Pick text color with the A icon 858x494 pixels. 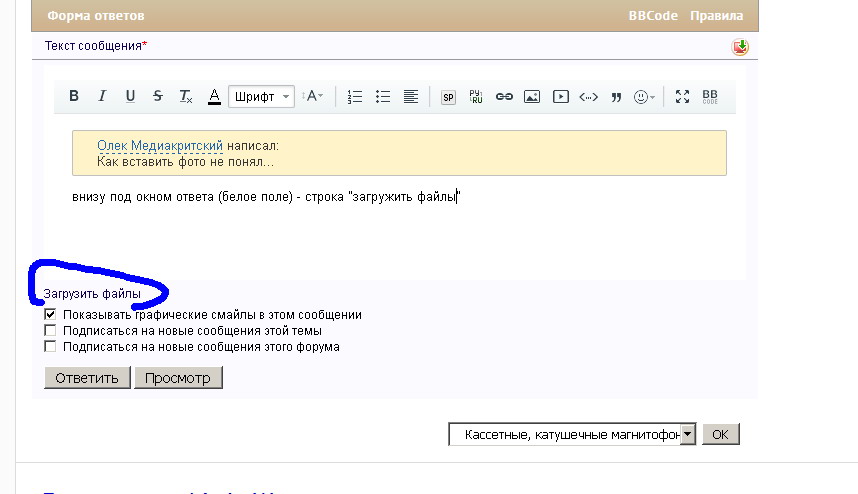click(x=214, y=97)
